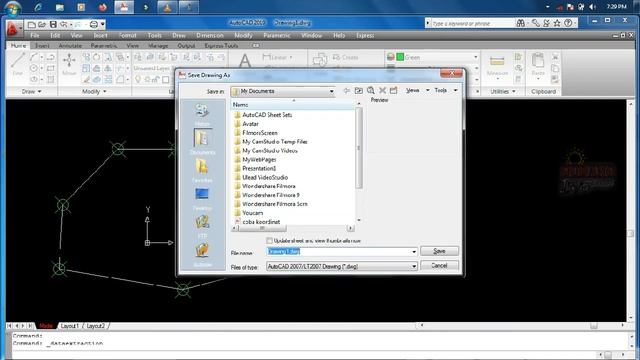Click the key Subscription Center icon
Screen dimensions: 640x360
point(536,23)
